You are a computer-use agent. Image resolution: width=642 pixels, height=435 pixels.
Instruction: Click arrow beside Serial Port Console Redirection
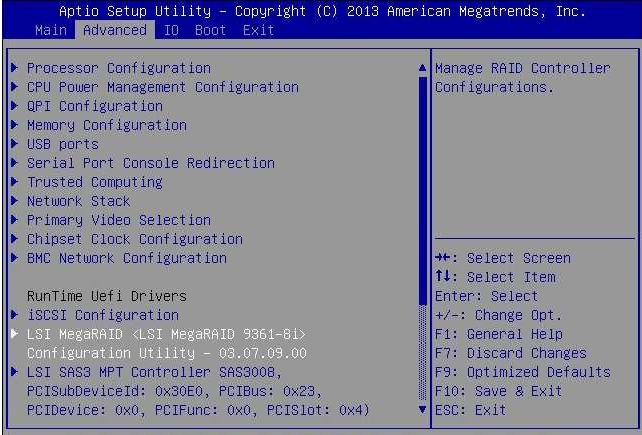(x=14, y=163)
